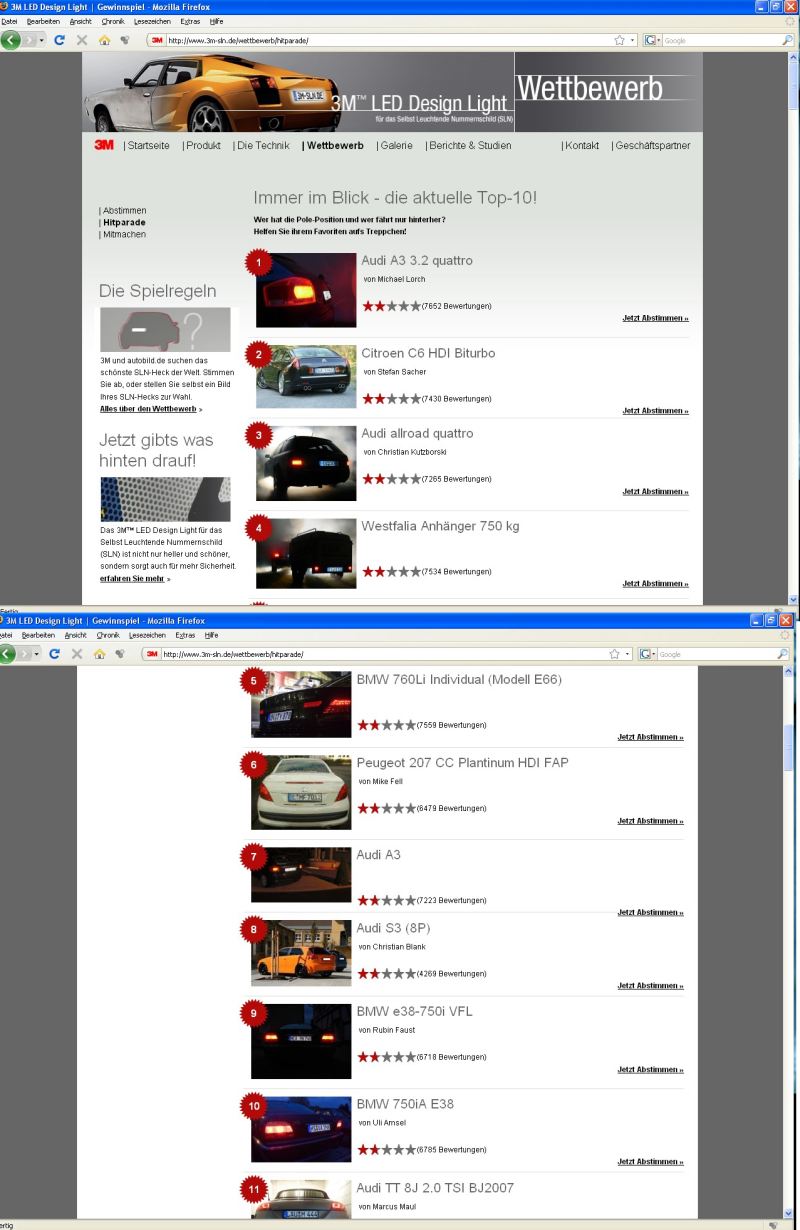Click the star rating of Westfalia Anhänger 750 kg
800x1230 pixels.
(x=391, y=572)
